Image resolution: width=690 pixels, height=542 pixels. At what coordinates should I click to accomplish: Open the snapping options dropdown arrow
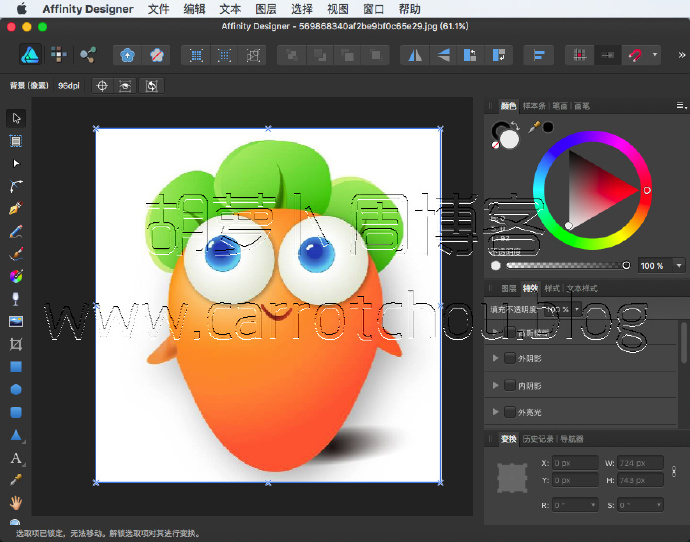[x=654, y=55]
